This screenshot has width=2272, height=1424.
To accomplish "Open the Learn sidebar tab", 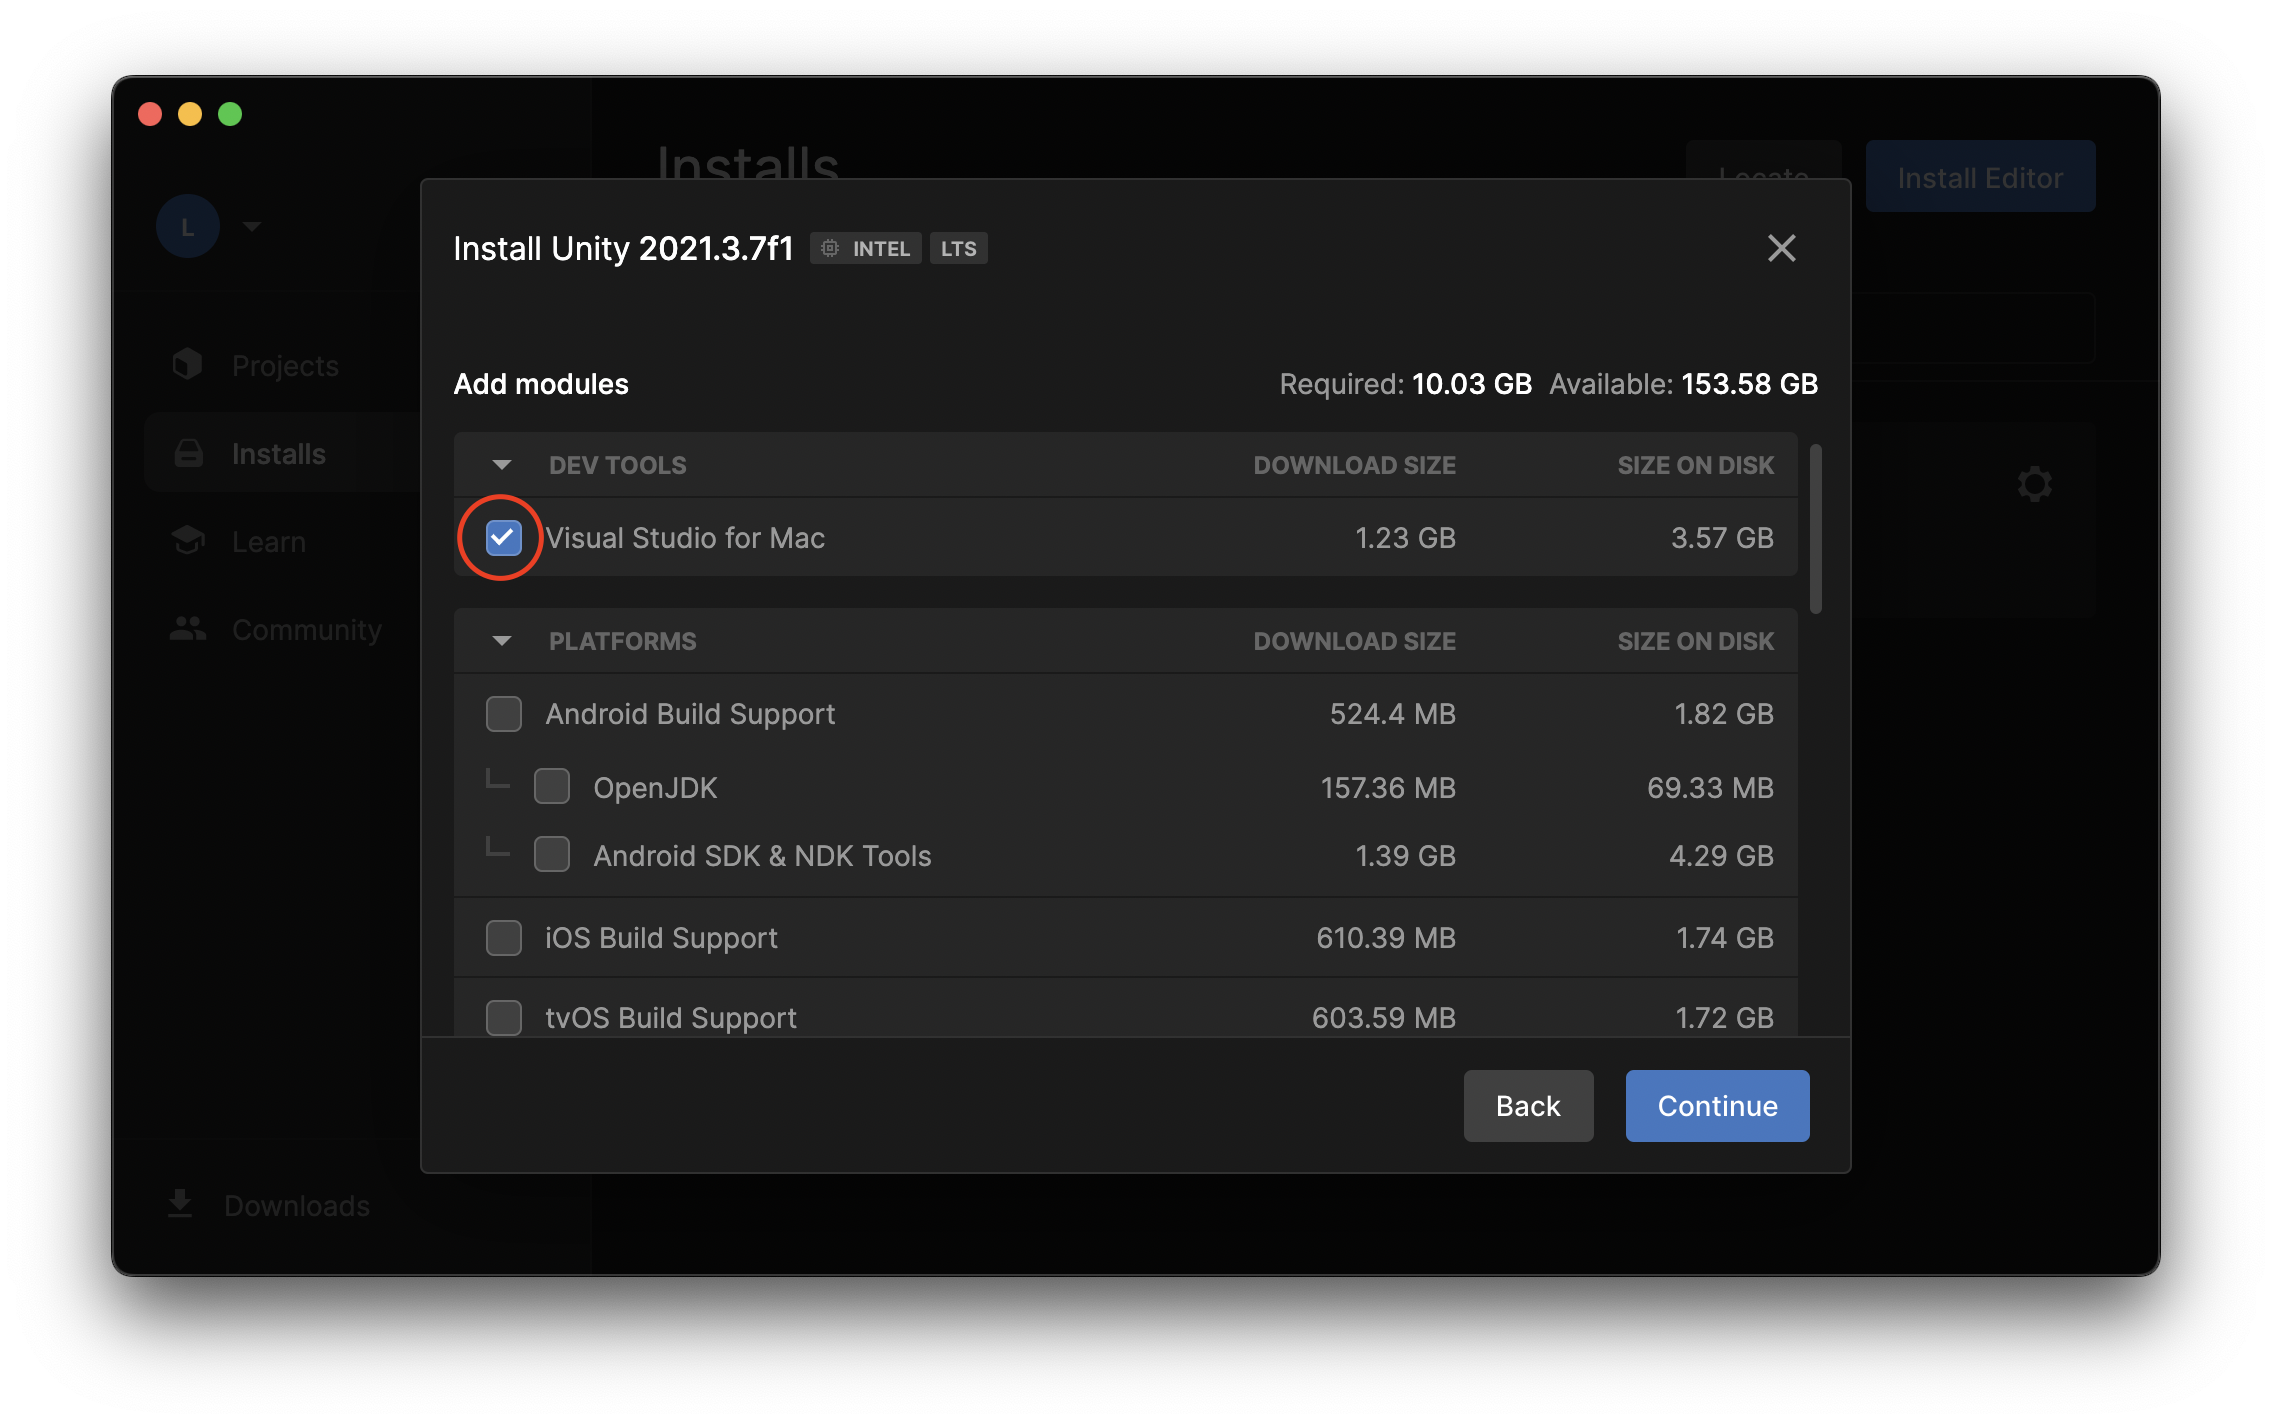I will point(268,542).
